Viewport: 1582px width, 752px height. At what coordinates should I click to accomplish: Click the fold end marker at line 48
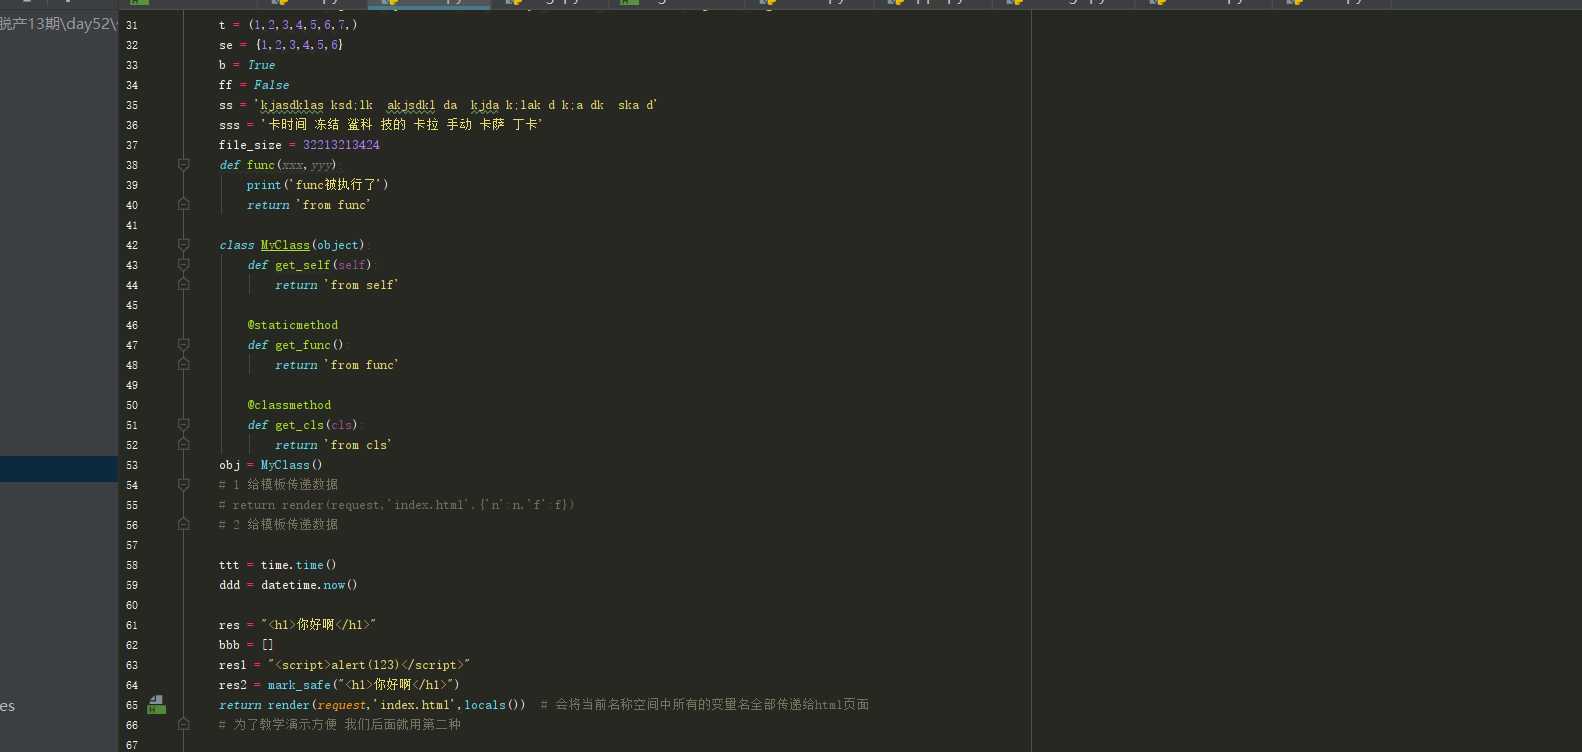pos(184,365)
